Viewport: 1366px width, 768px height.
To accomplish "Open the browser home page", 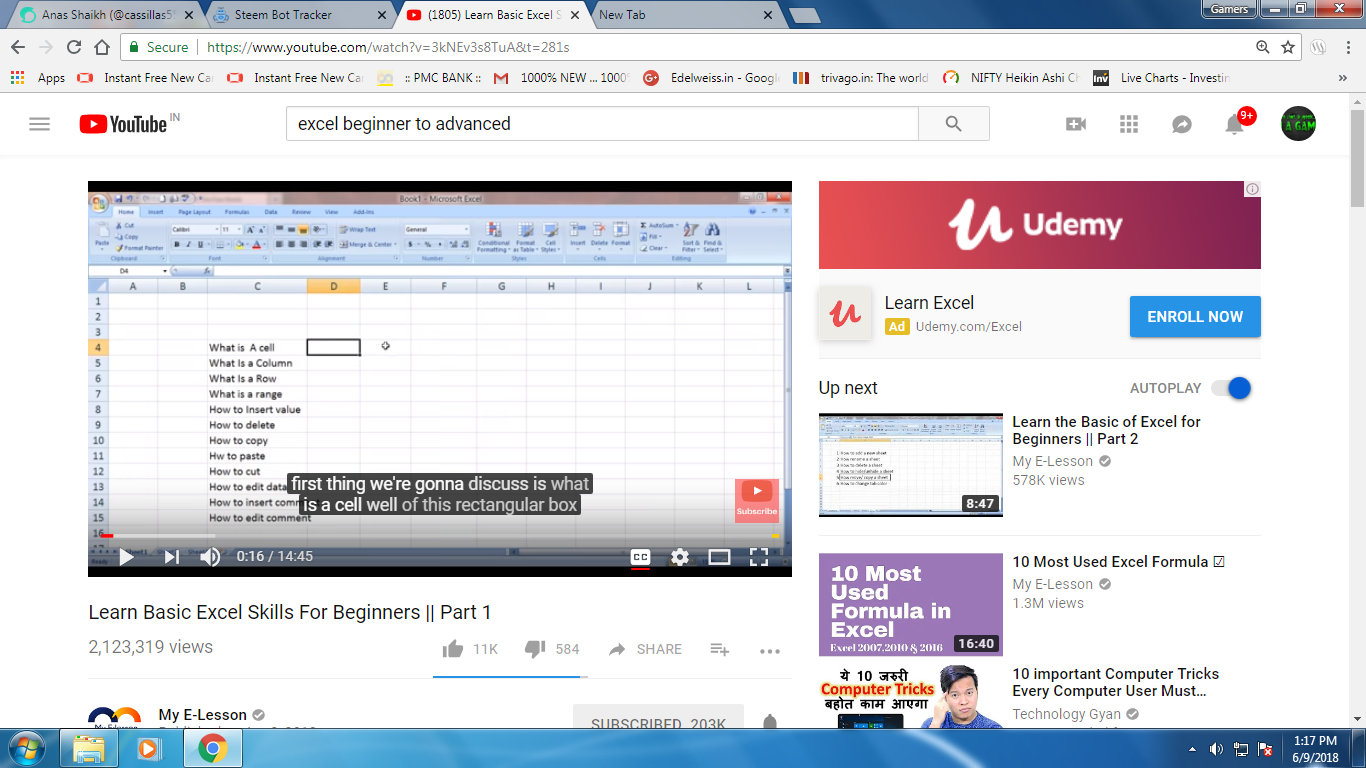I will point(102,47).
